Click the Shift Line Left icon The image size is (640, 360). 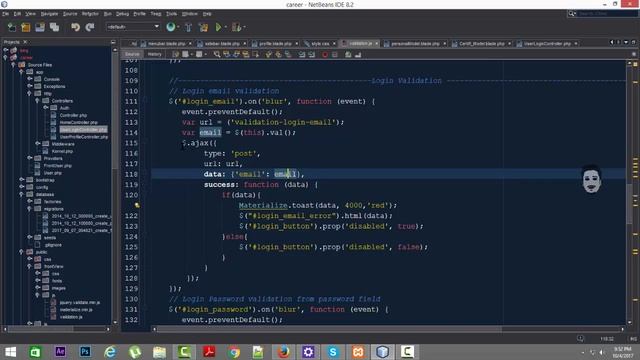tap(302, 54)
